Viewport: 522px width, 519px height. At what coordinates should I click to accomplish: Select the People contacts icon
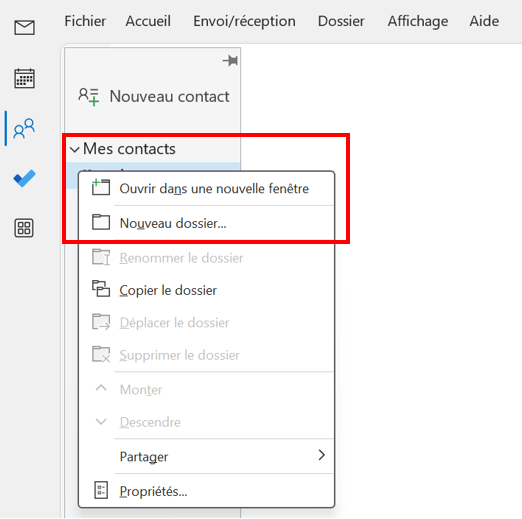tap(24, 128)
